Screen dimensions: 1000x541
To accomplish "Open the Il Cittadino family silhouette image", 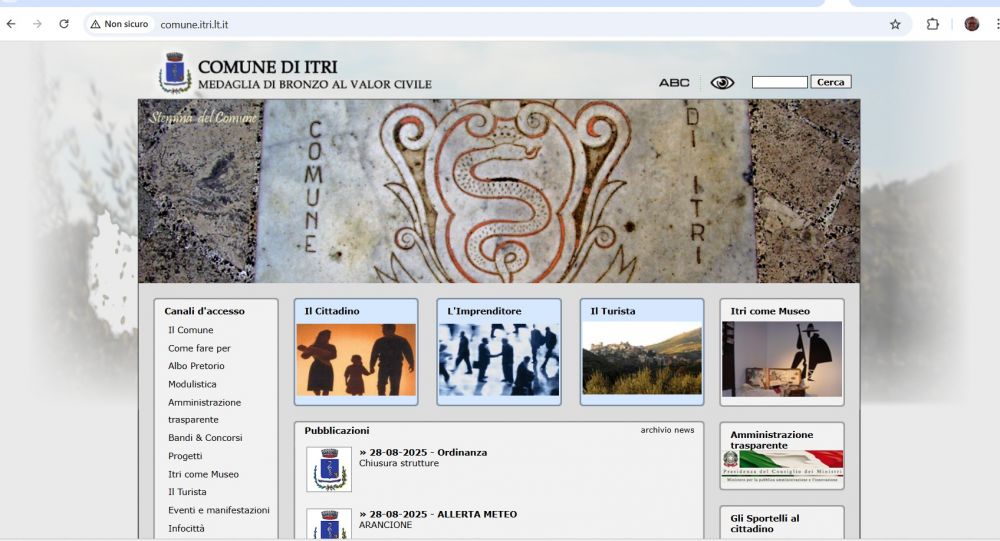I will (356, 360).
